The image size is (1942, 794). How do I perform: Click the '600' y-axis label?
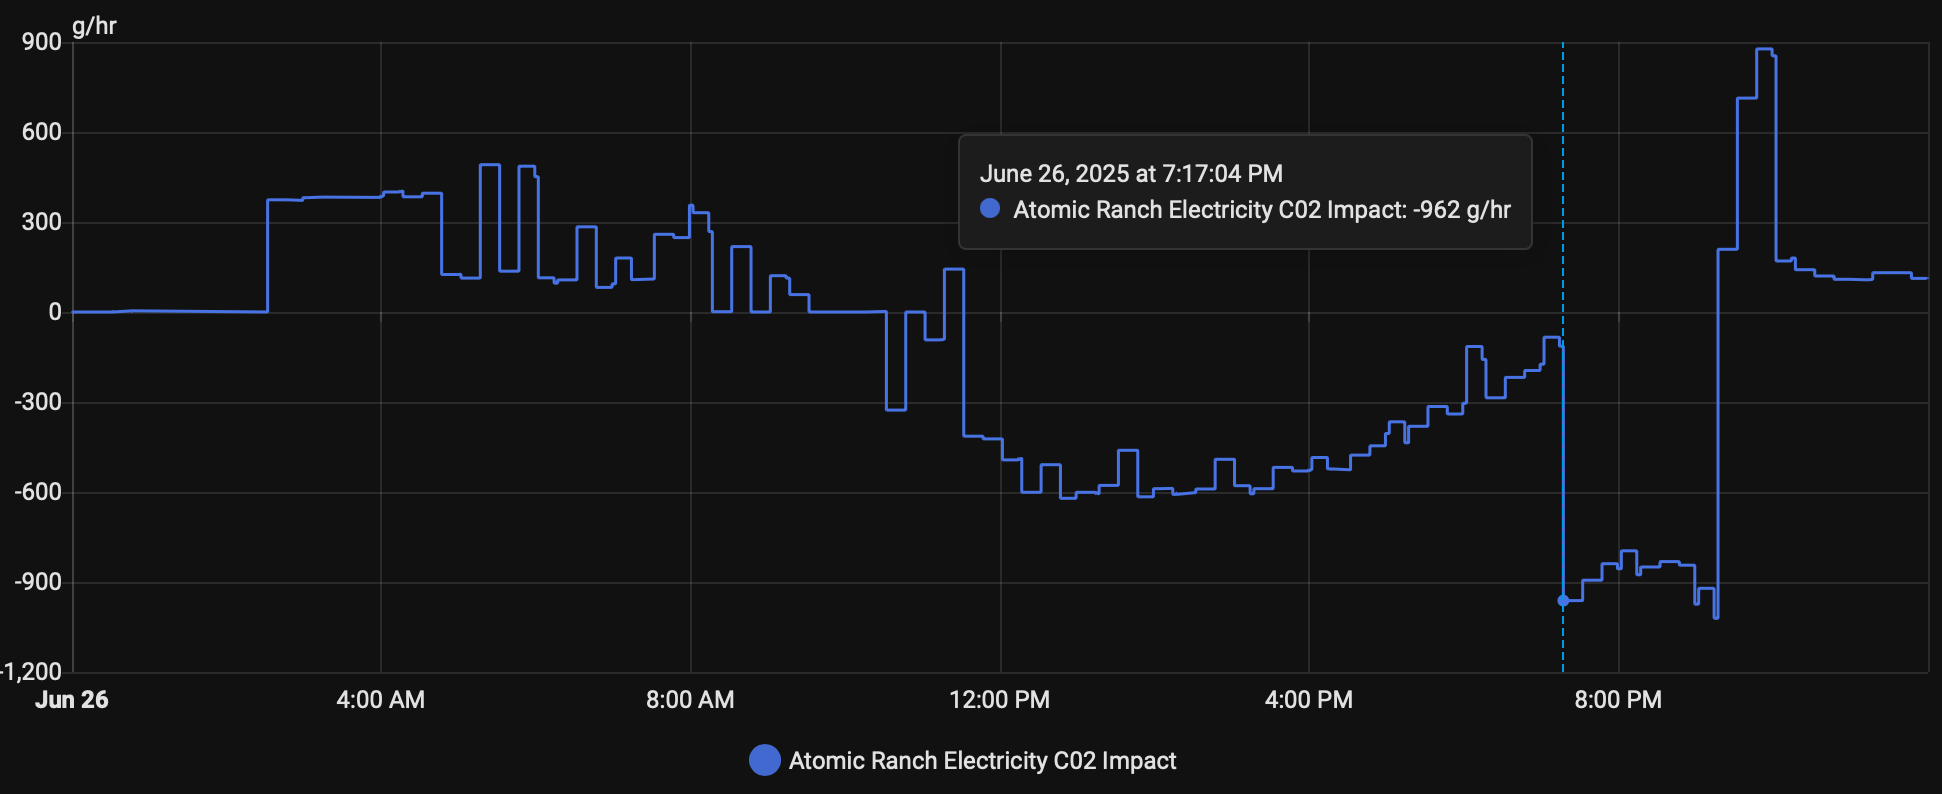click(42, 132)
